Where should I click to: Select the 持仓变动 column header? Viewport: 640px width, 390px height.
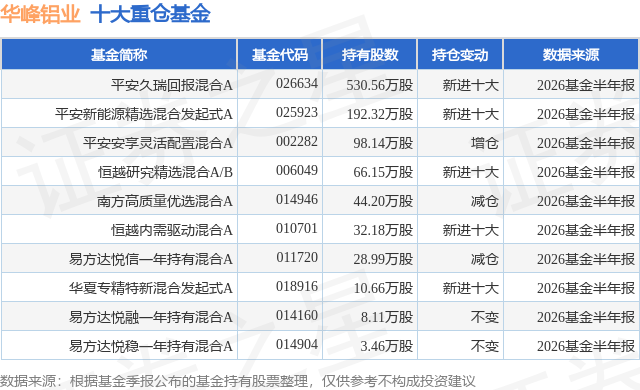point(460,55)
